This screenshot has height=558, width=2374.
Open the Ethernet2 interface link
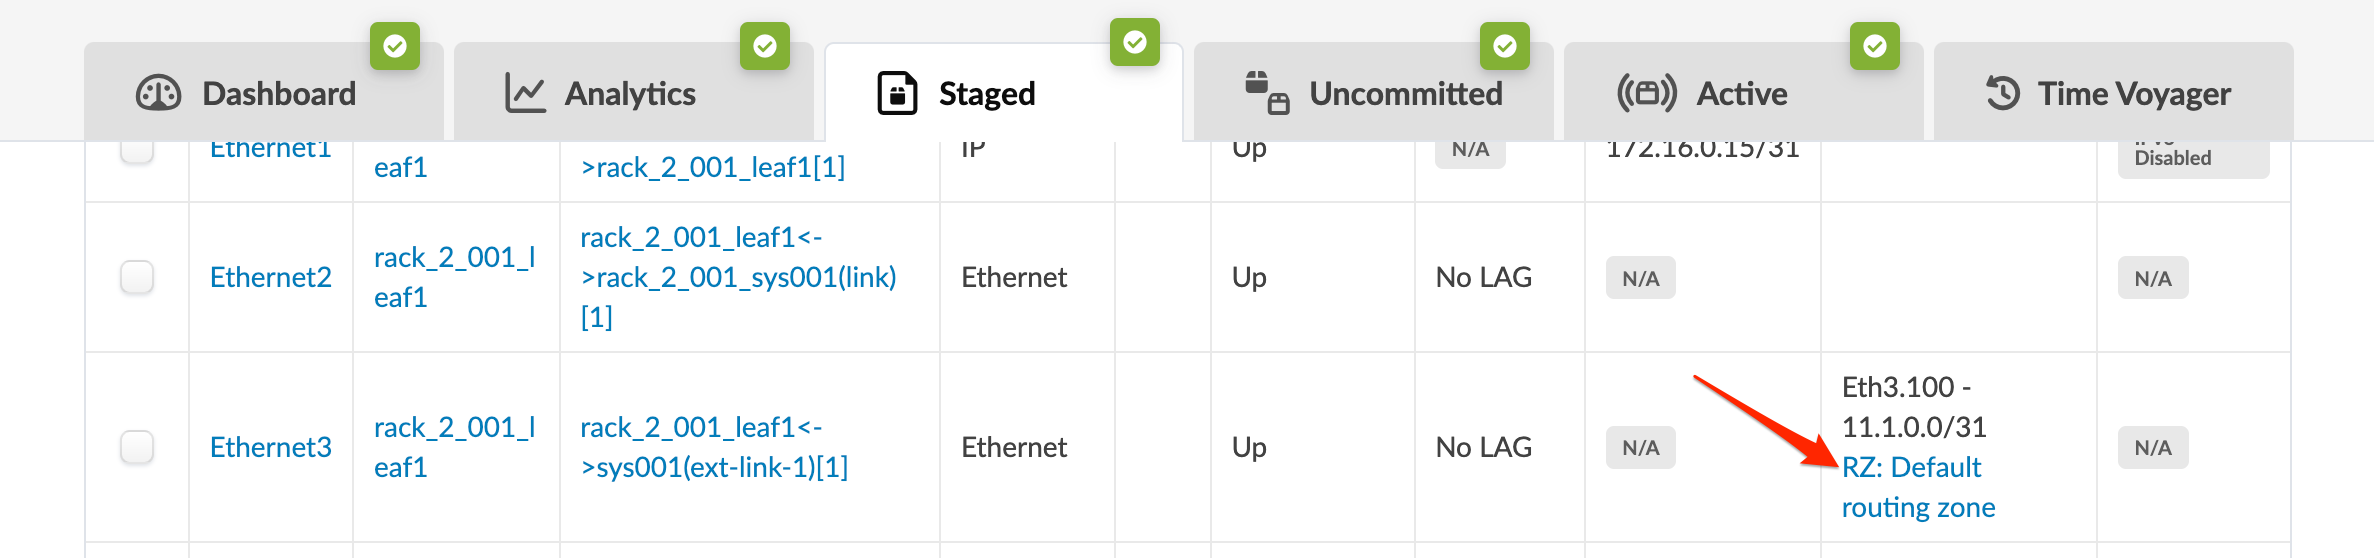270,277
